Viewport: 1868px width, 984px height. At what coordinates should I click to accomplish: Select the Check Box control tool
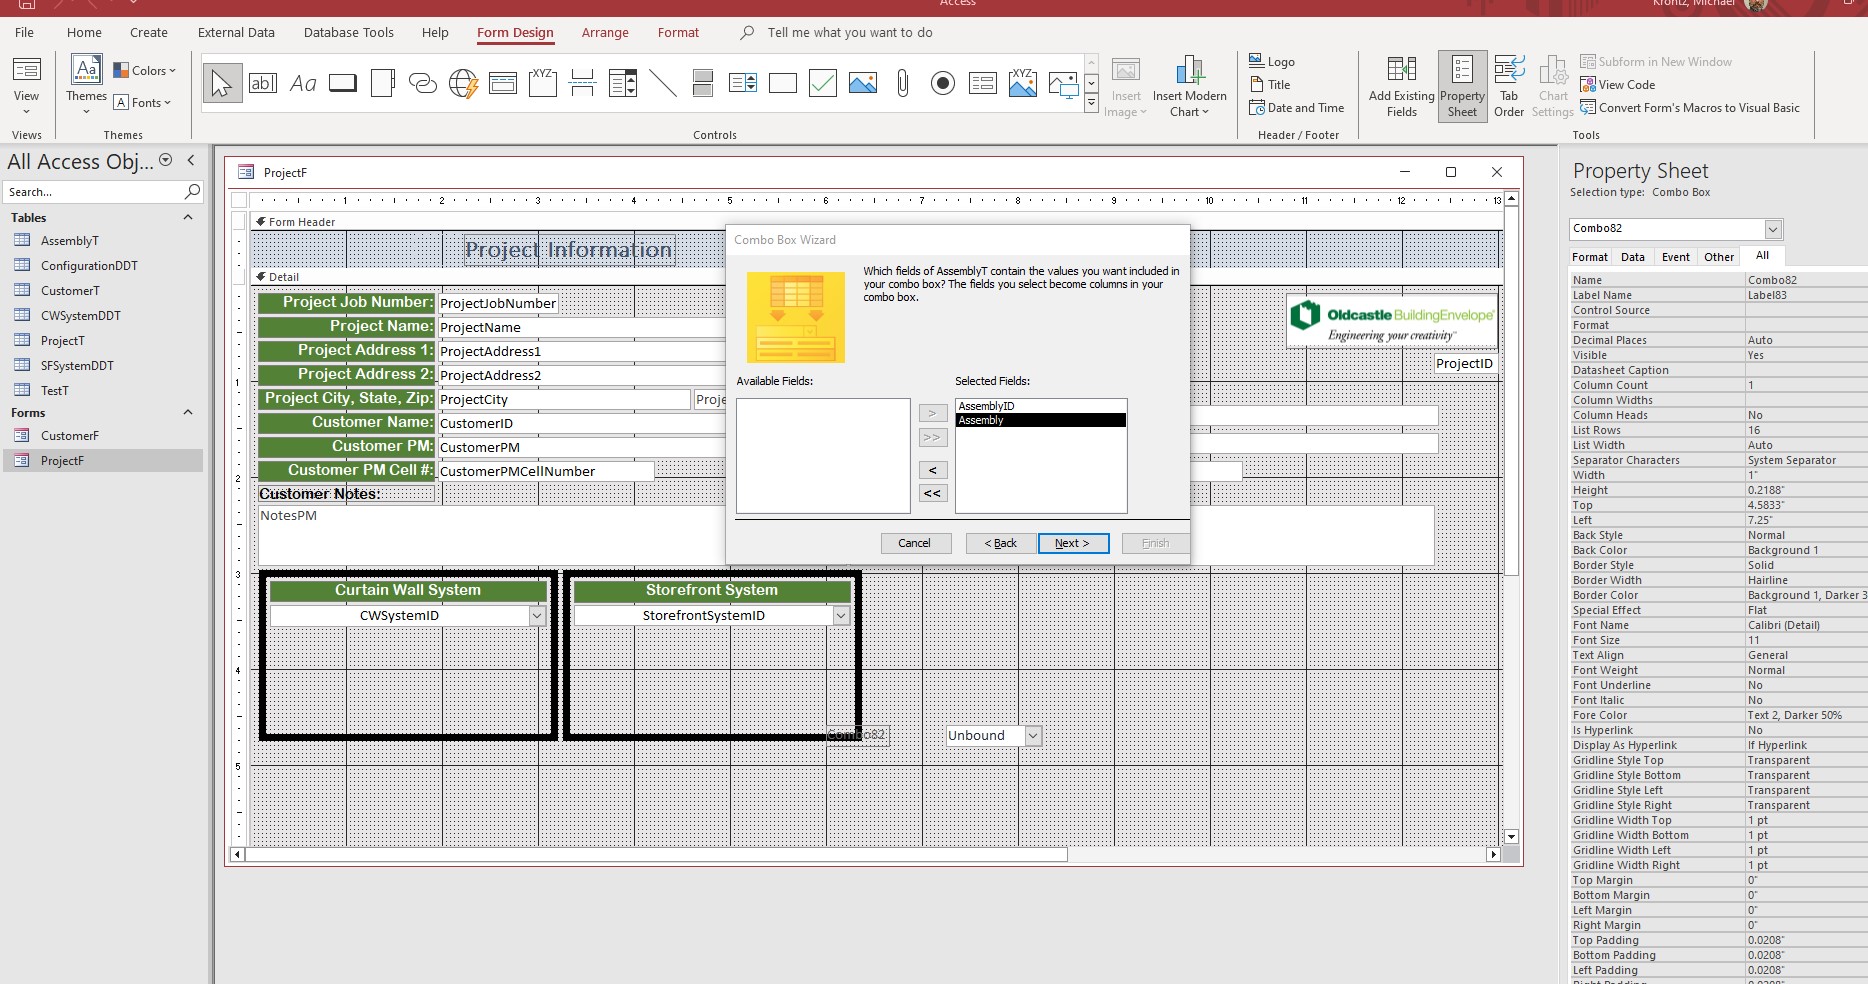click(x=822, y=84)
